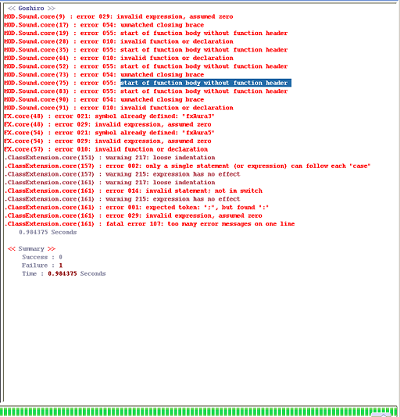Screen dimensions: 400x417
Task: Click the '<< Summary >>' heading
Action: pyautogui.click(x=32, y=249)
